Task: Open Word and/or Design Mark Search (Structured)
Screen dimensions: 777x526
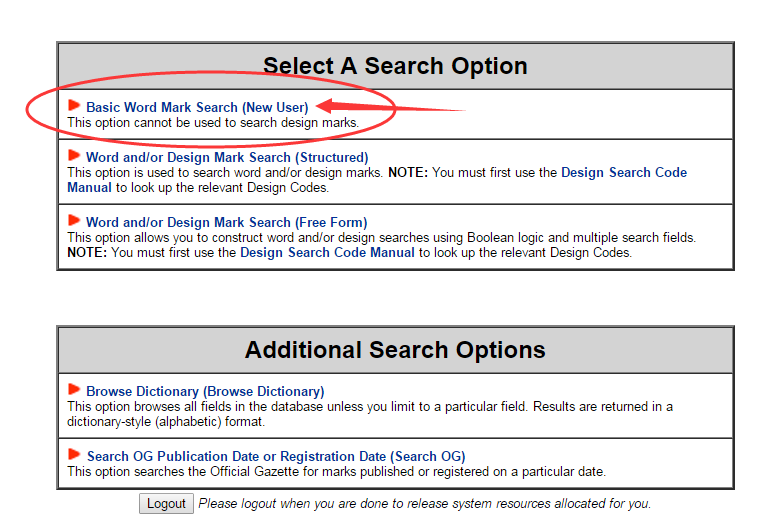Action: tap(227, 157)
